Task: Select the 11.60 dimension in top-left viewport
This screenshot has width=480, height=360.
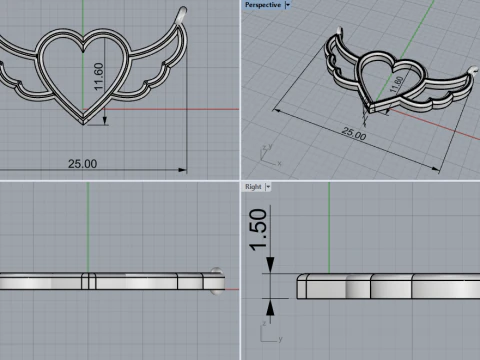Action: click(99, 77)
